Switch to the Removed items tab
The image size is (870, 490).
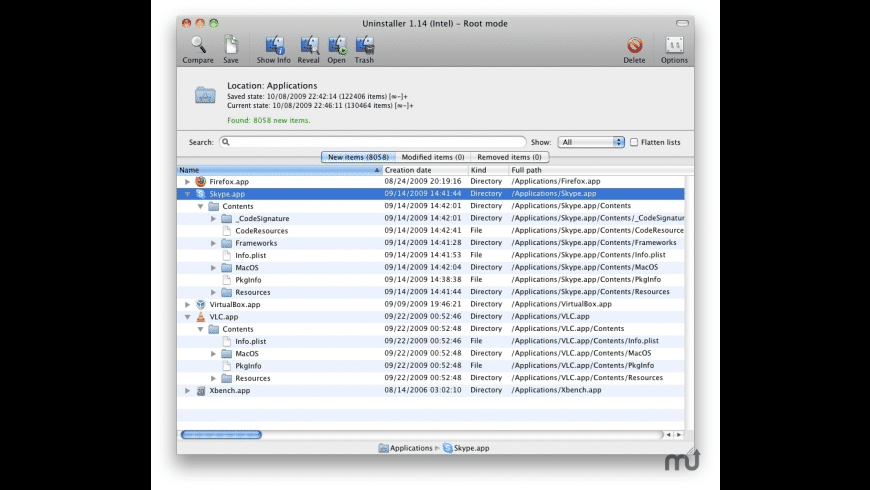pyautogui.click(x=509, y=157)
